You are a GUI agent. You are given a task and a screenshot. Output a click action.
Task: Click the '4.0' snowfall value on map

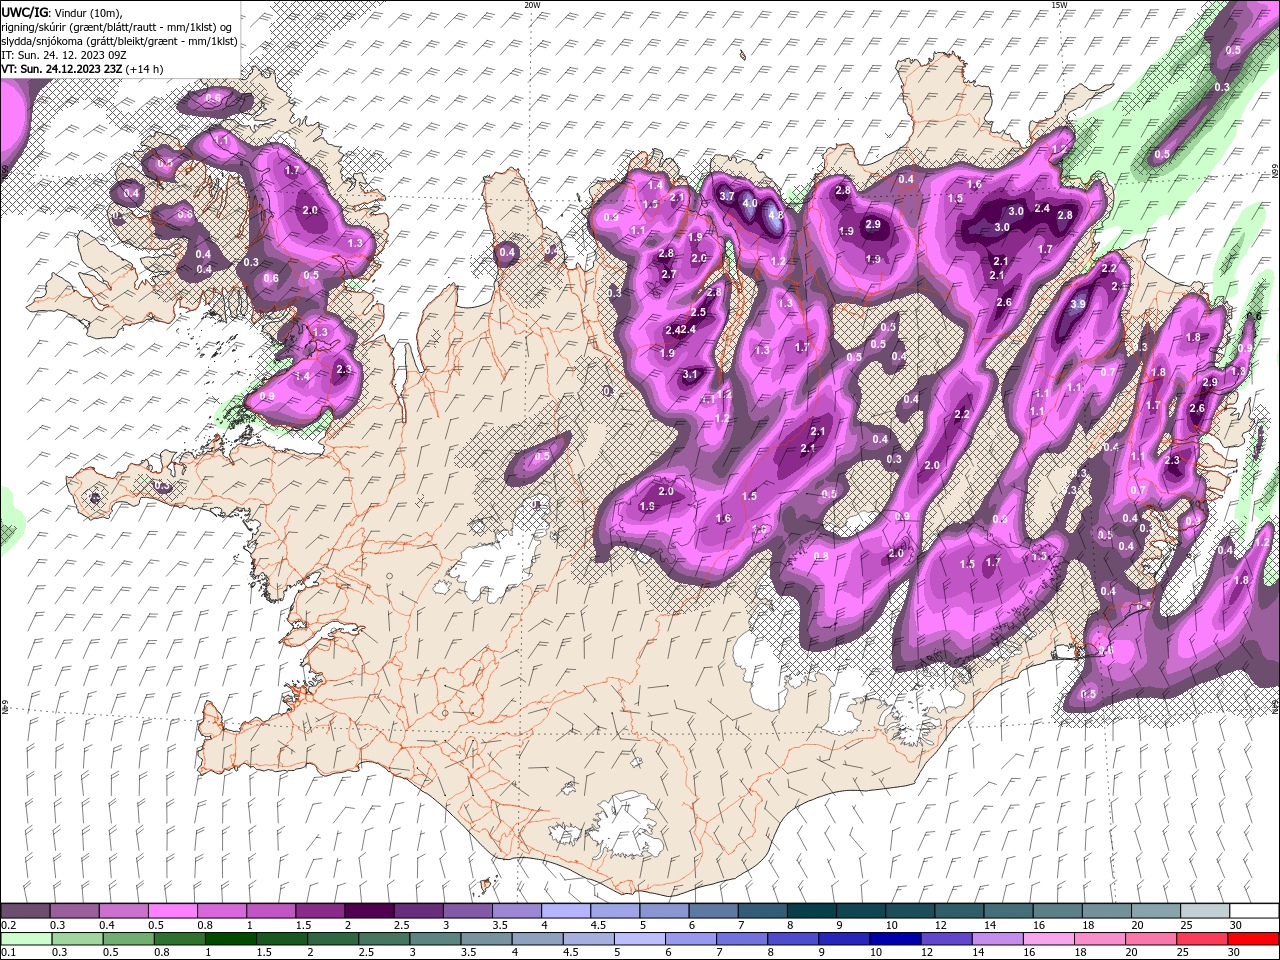coord(750,202)
